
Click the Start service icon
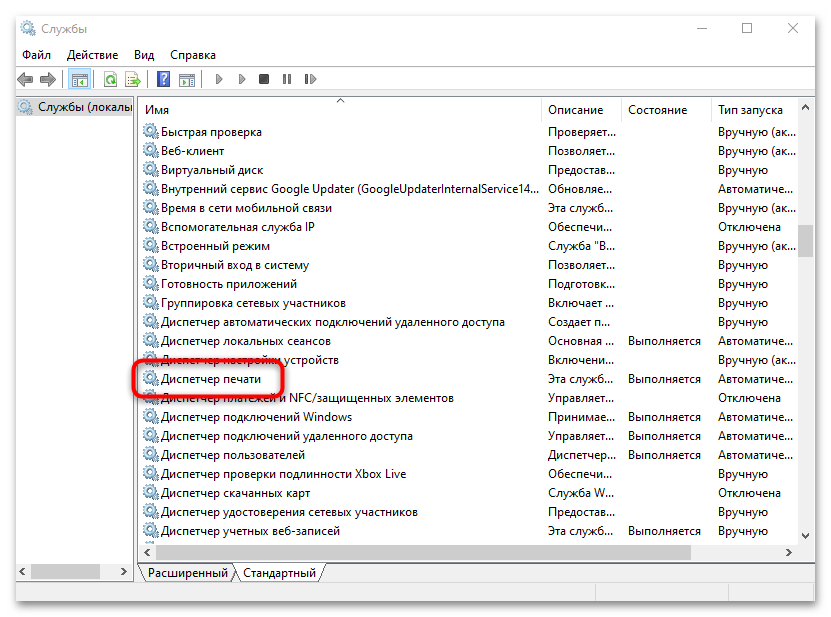(218, 79)
